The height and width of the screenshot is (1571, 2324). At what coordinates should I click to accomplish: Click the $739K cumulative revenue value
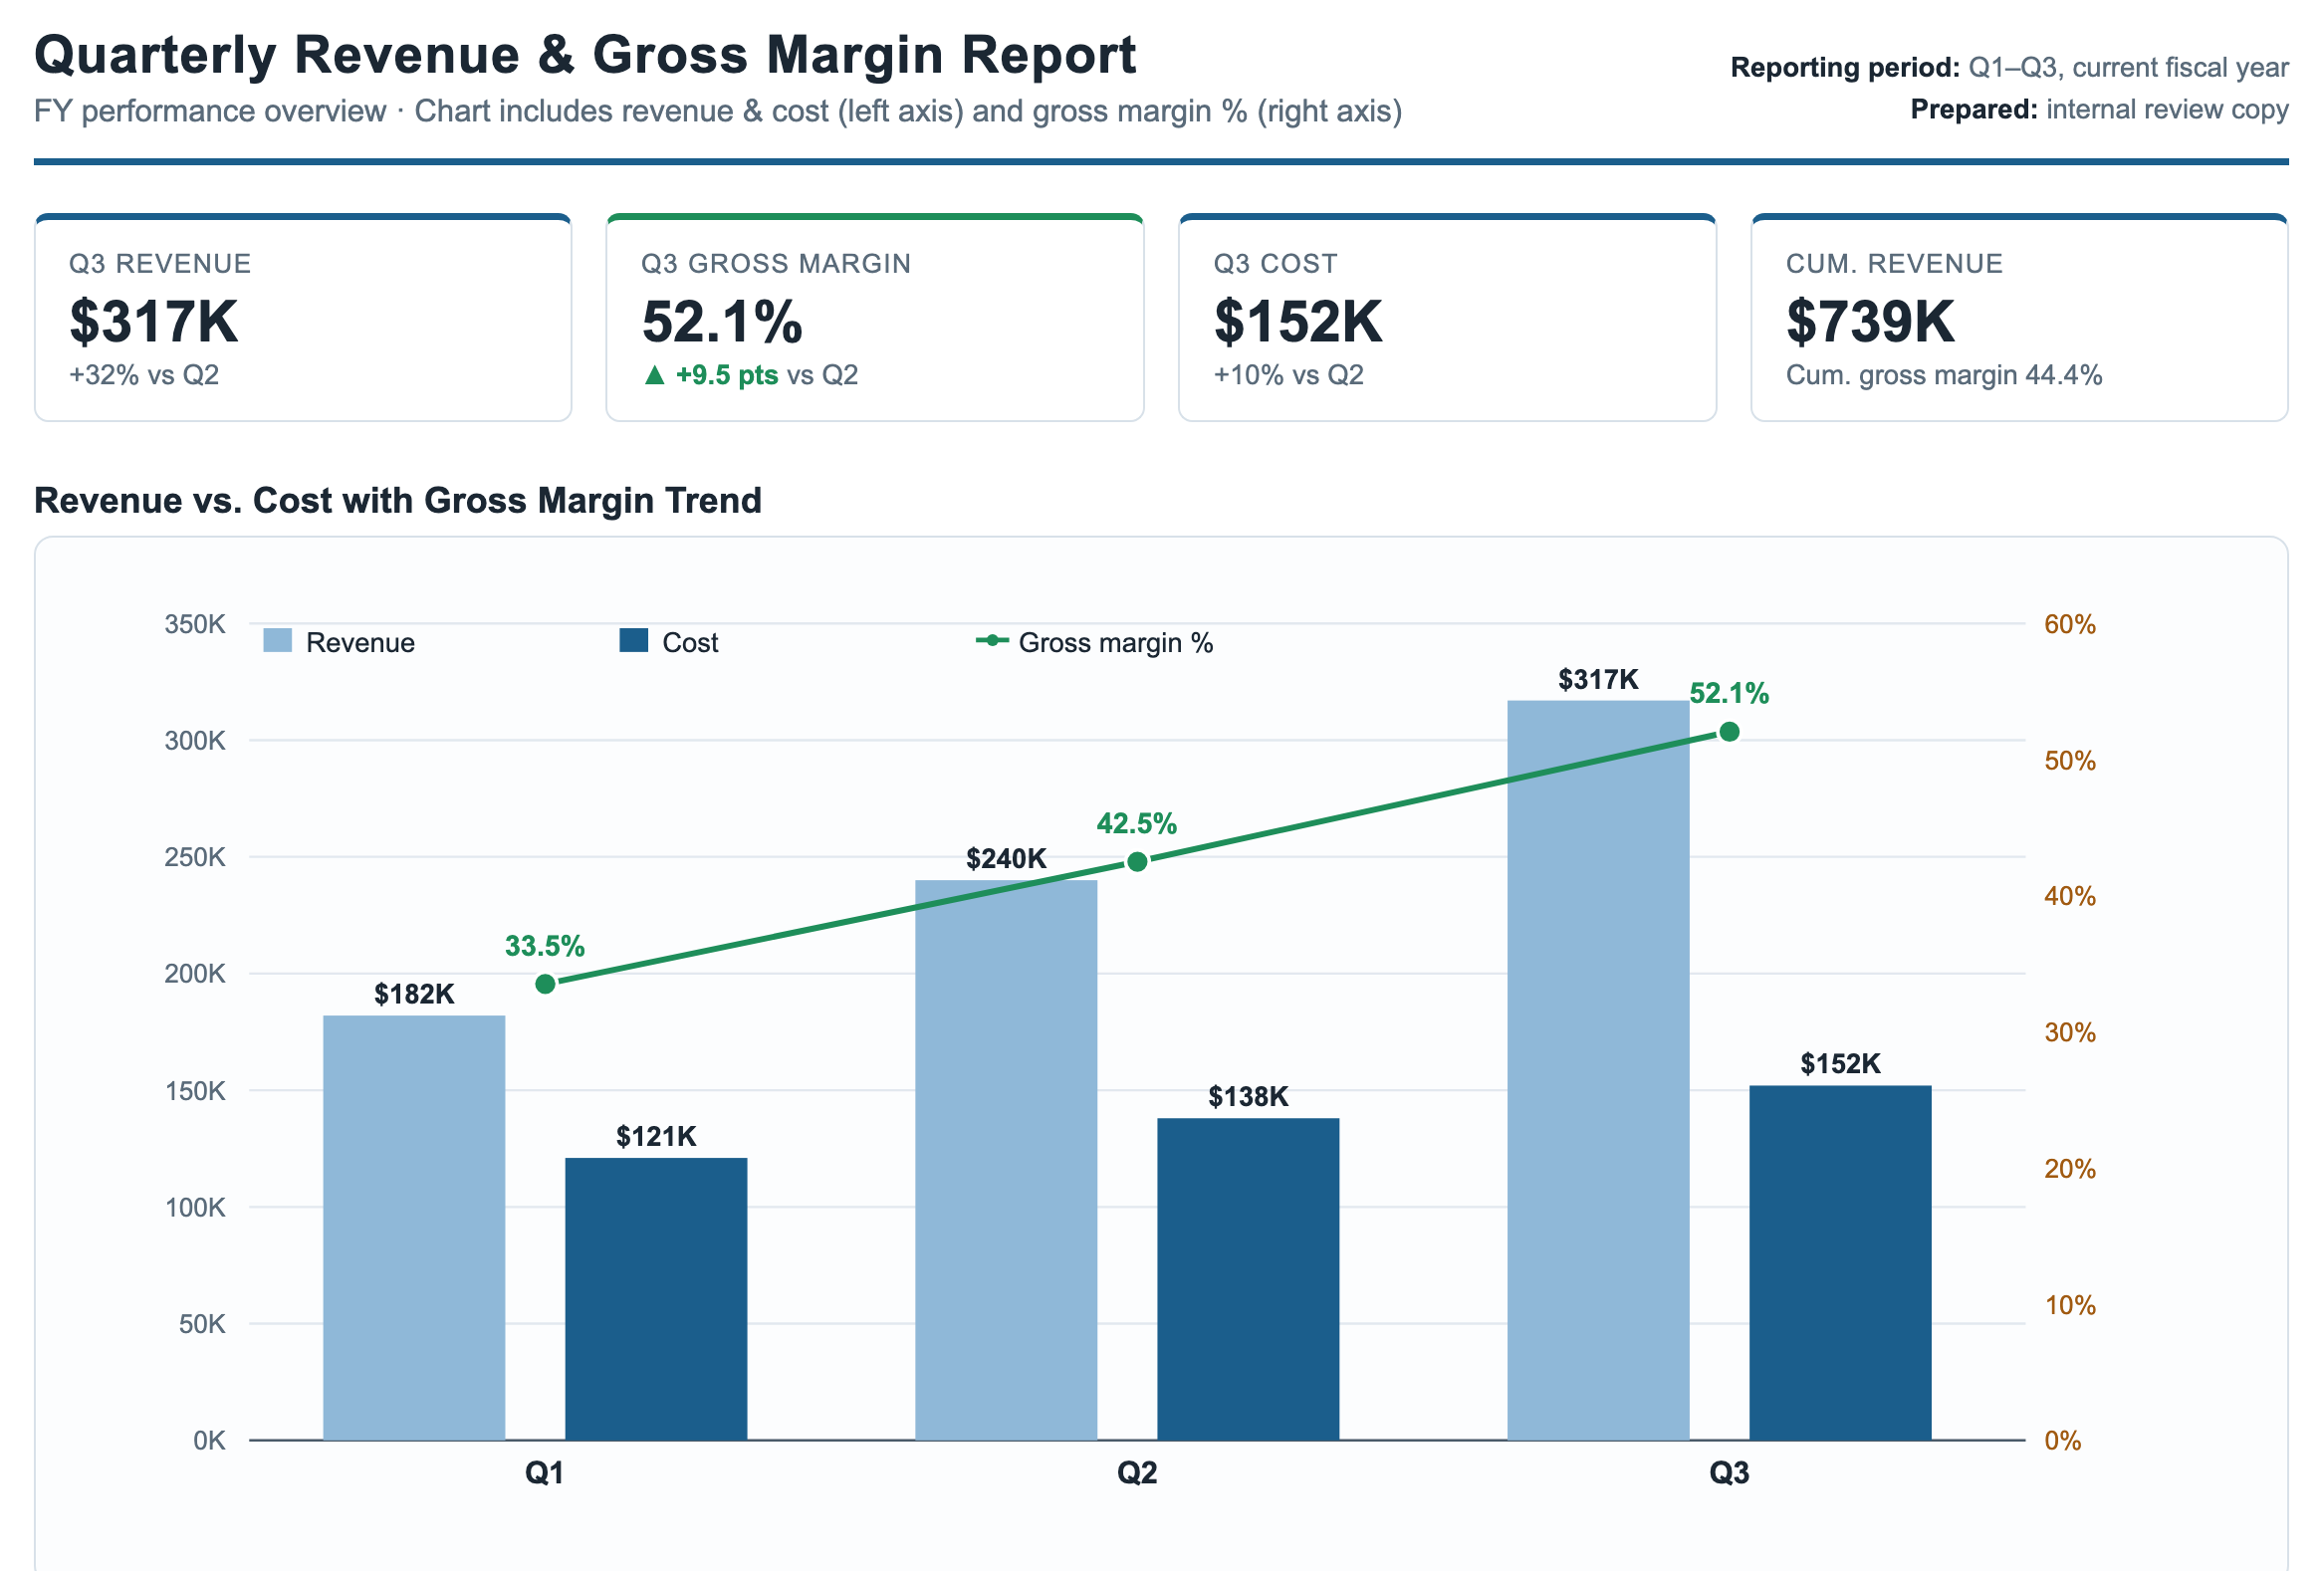[1870, 322]
